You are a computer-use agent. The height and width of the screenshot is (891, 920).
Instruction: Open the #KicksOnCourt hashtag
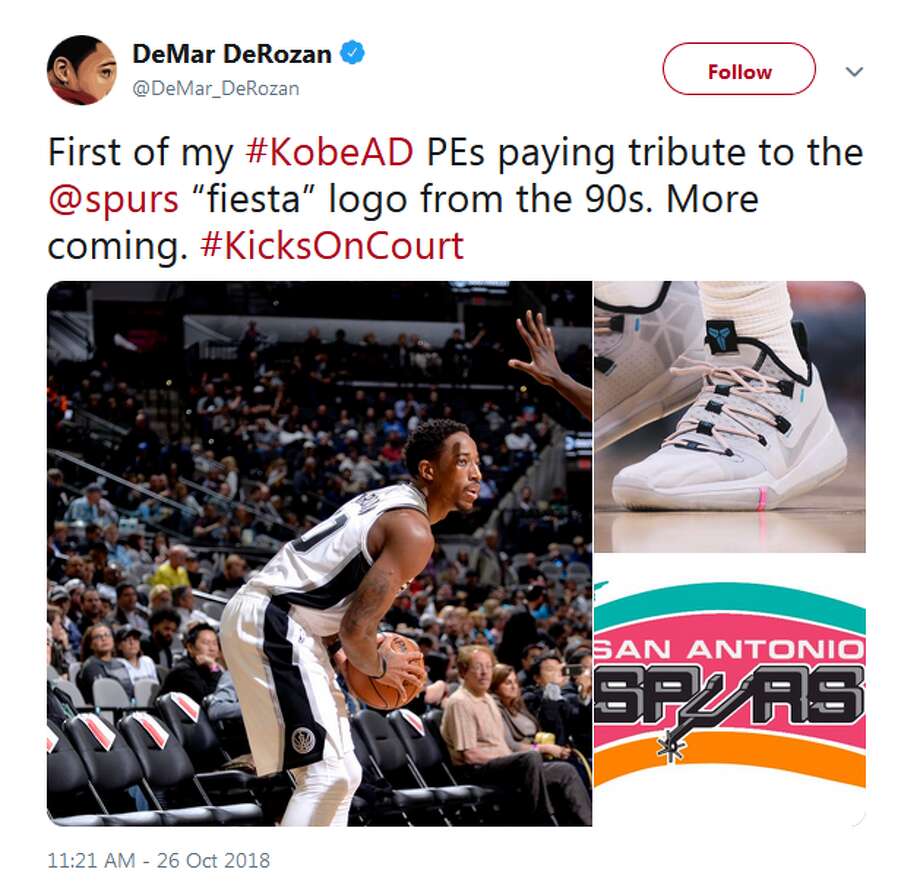pos(332,246)
